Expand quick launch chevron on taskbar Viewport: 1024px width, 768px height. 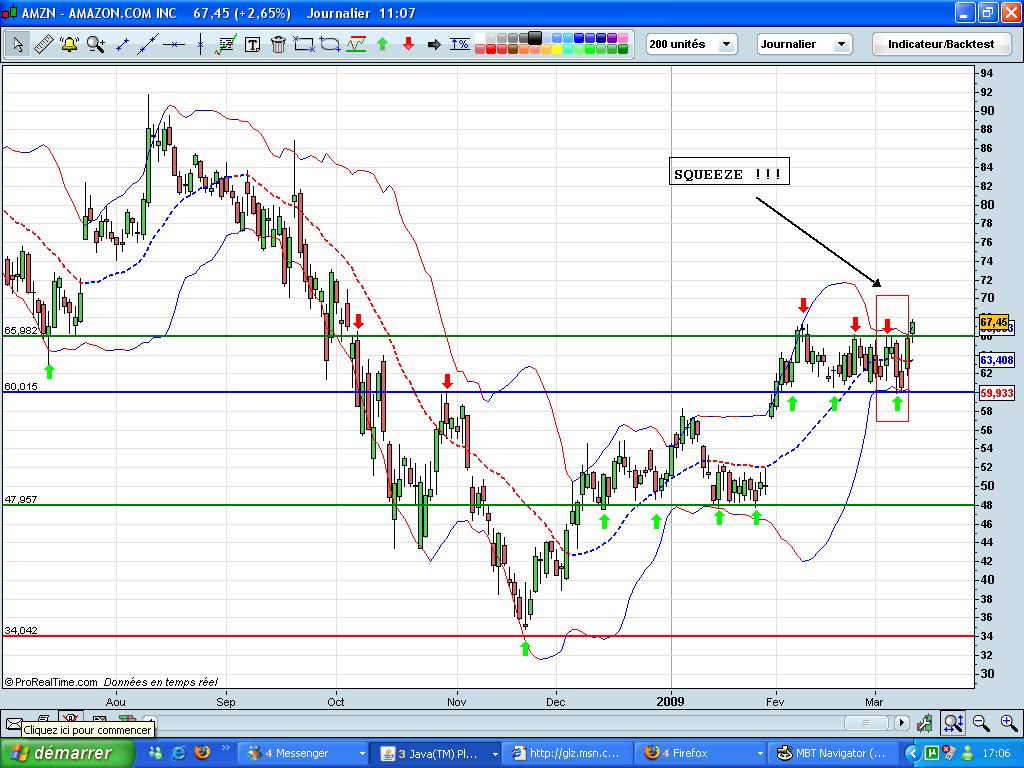pyautogui.click(x=226, y=748)
